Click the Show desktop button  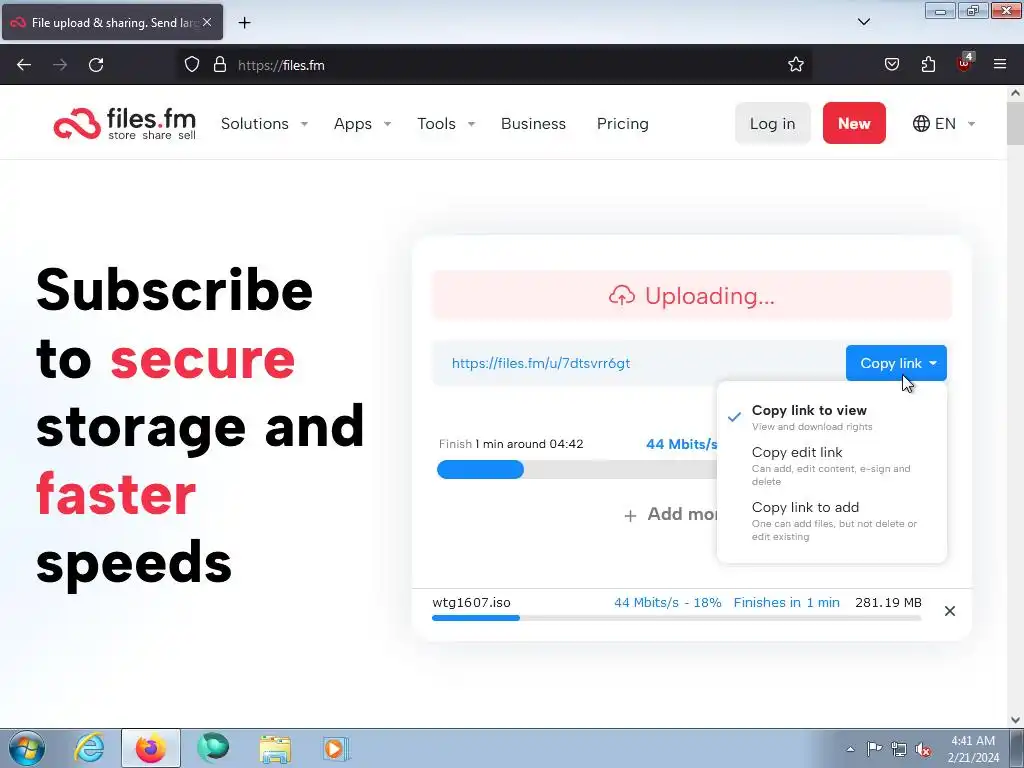[x=1017, y=748]
